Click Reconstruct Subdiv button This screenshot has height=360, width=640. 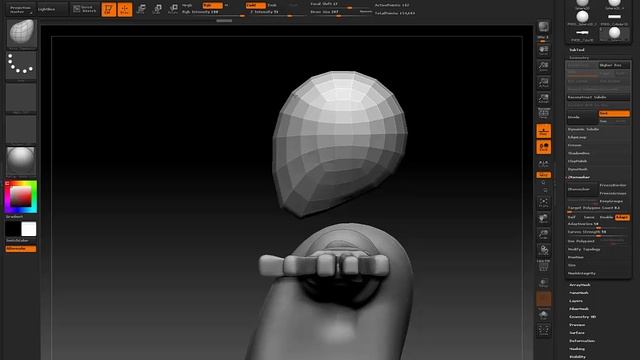click(598, 97)
